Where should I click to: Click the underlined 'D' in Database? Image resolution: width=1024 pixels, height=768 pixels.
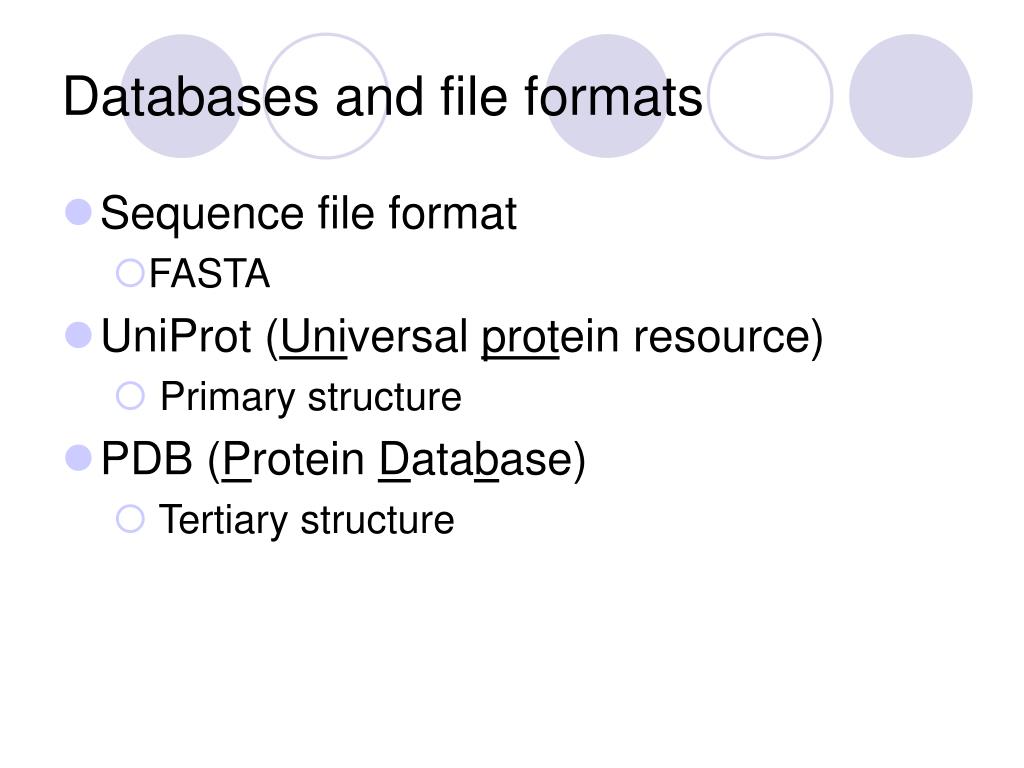pos(394,460)
